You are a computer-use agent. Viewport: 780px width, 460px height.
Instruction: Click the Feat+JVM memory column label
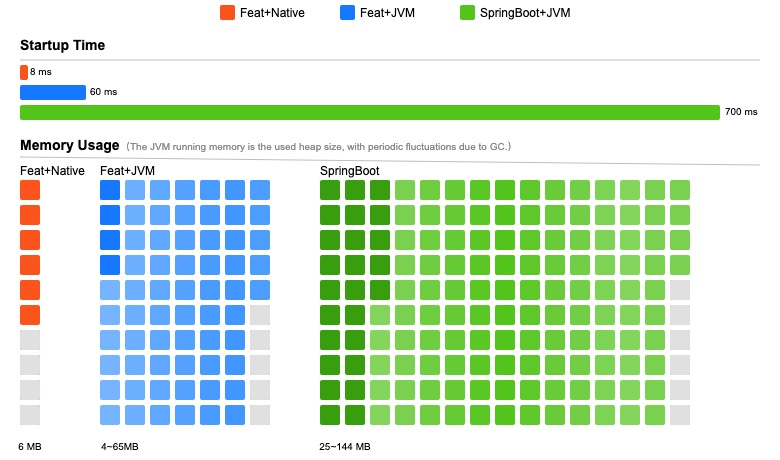127,171
